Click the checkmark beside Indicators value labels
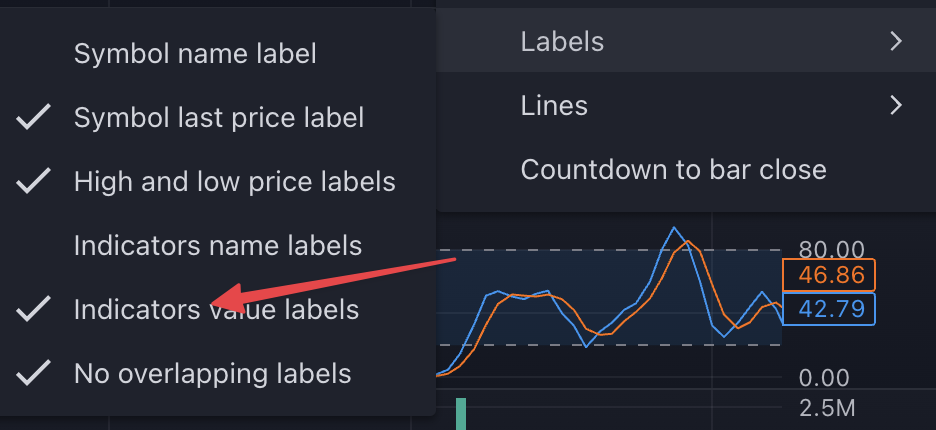The width and height of the screenshot is (936, 430). tap(35, 310)
